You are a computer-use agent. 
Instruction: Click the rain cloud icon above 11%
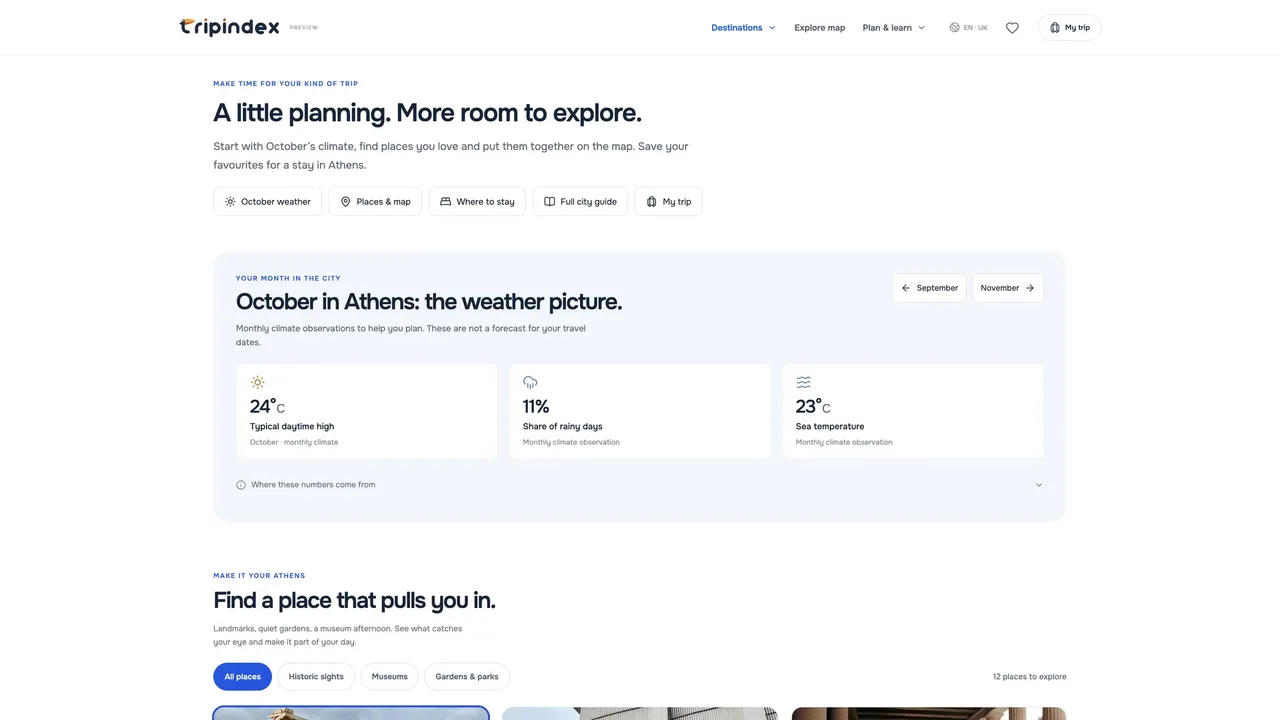point(530,382)
